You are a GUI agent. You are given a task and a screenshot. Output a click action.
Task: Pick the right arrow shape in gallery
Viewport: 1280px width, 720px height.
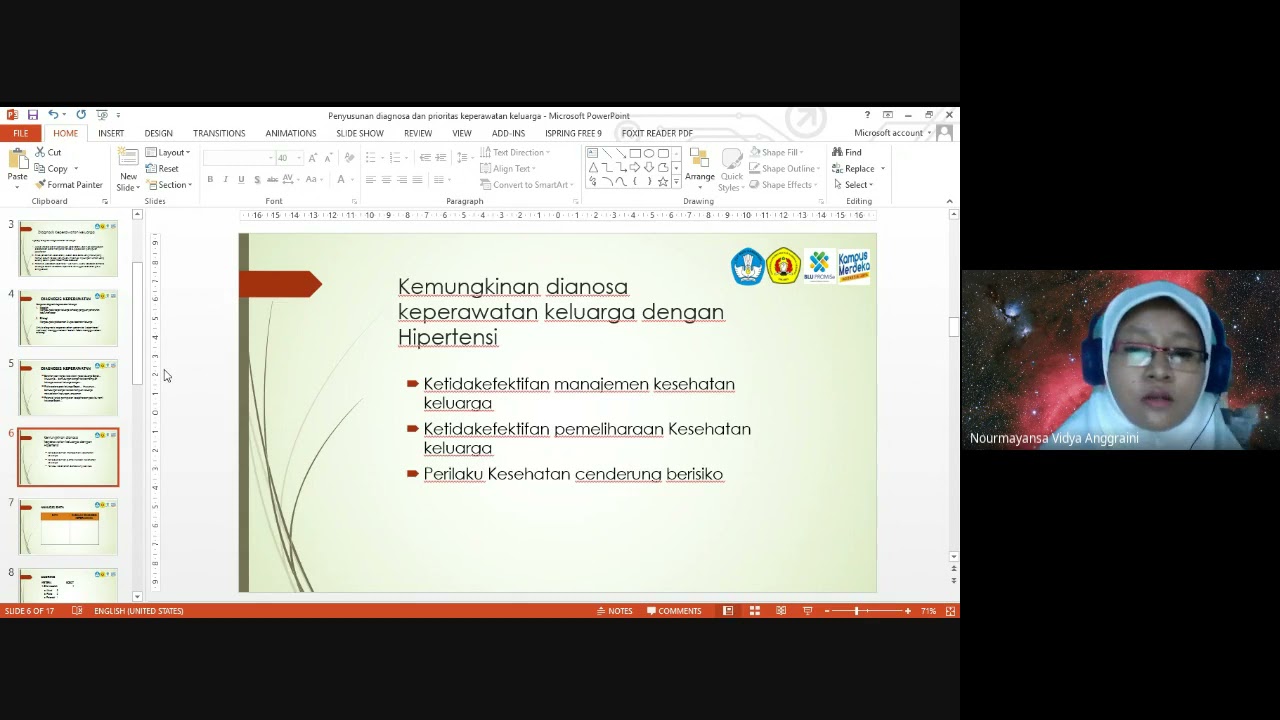634,167
